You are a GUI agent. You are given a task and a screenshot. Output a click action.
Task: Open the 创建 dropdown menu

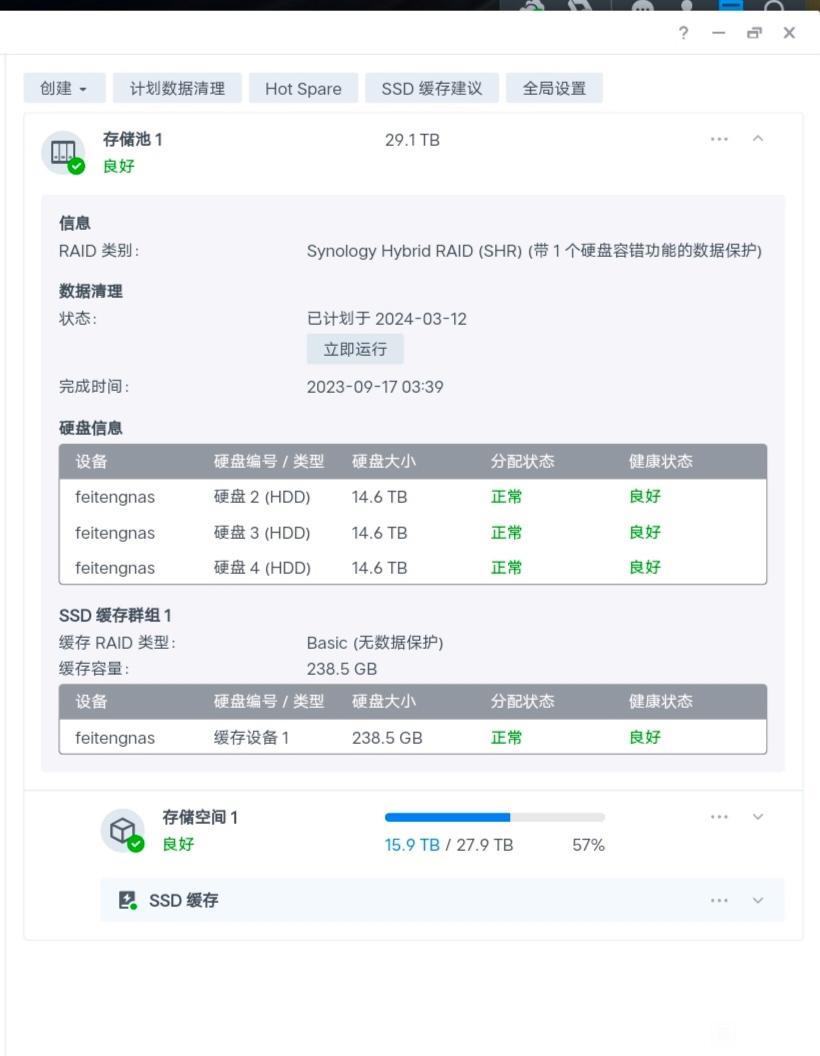click(64, 88)
